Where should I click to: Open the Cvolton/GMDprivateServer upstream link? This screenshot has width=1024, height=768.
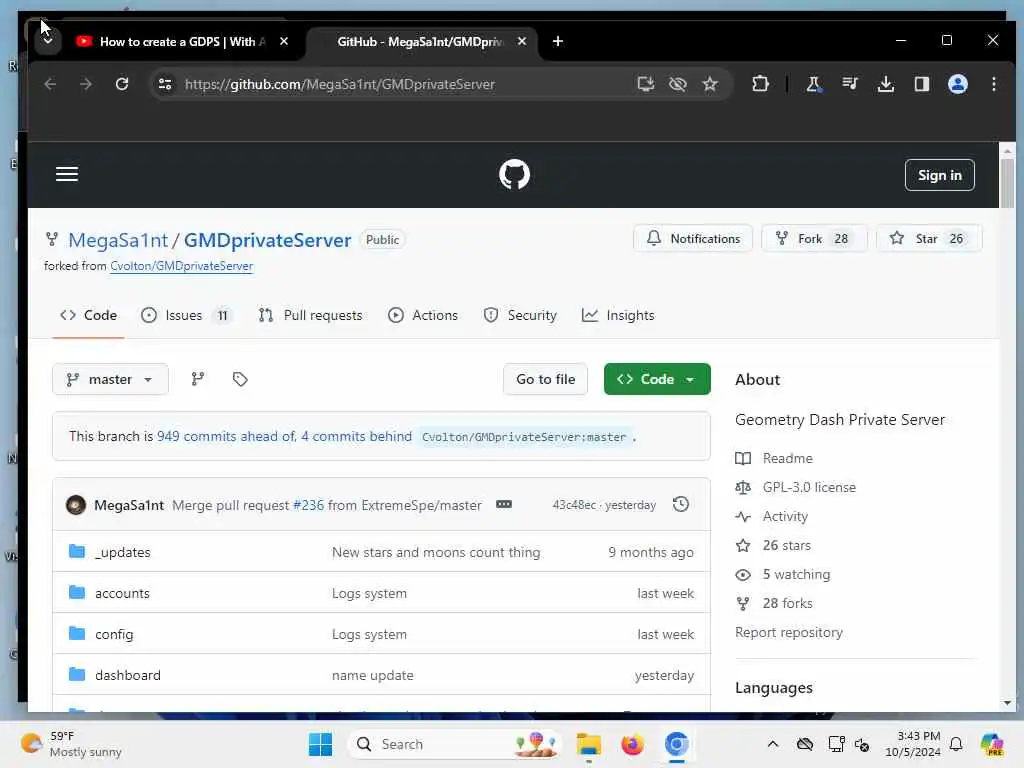click(x=182, y=266)
